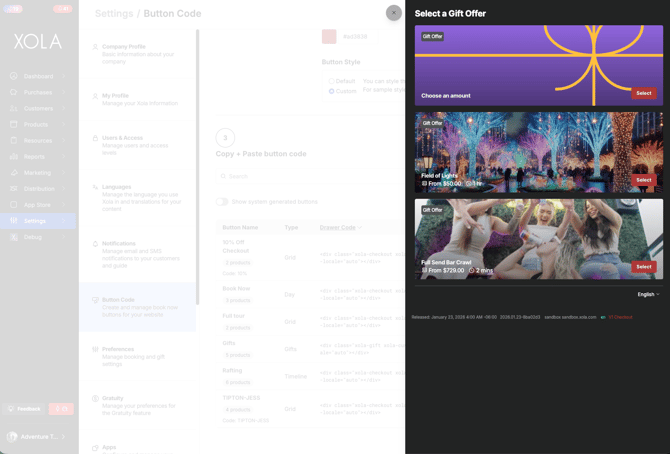
Task: Click the Languages translate icon
Action: tap(95, 187)
